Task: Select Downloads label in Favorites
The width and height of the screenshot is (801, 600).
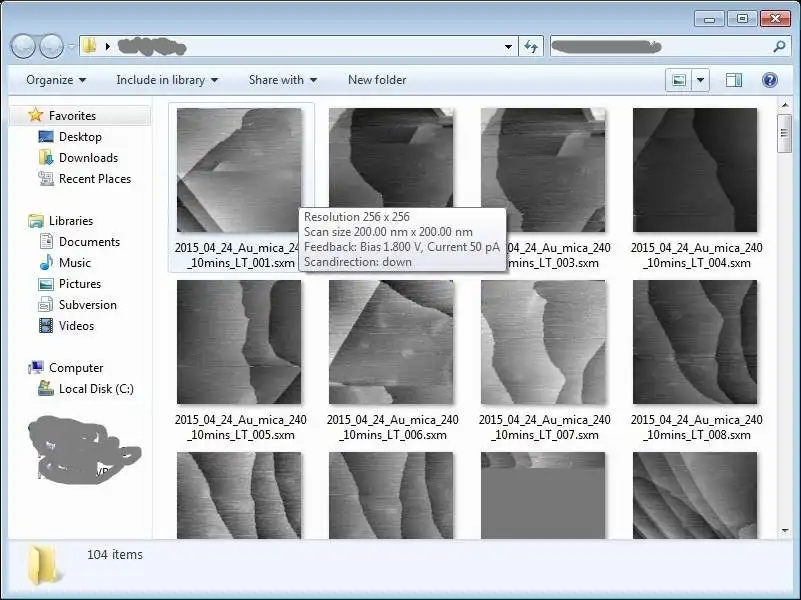Action: point(88,157)
